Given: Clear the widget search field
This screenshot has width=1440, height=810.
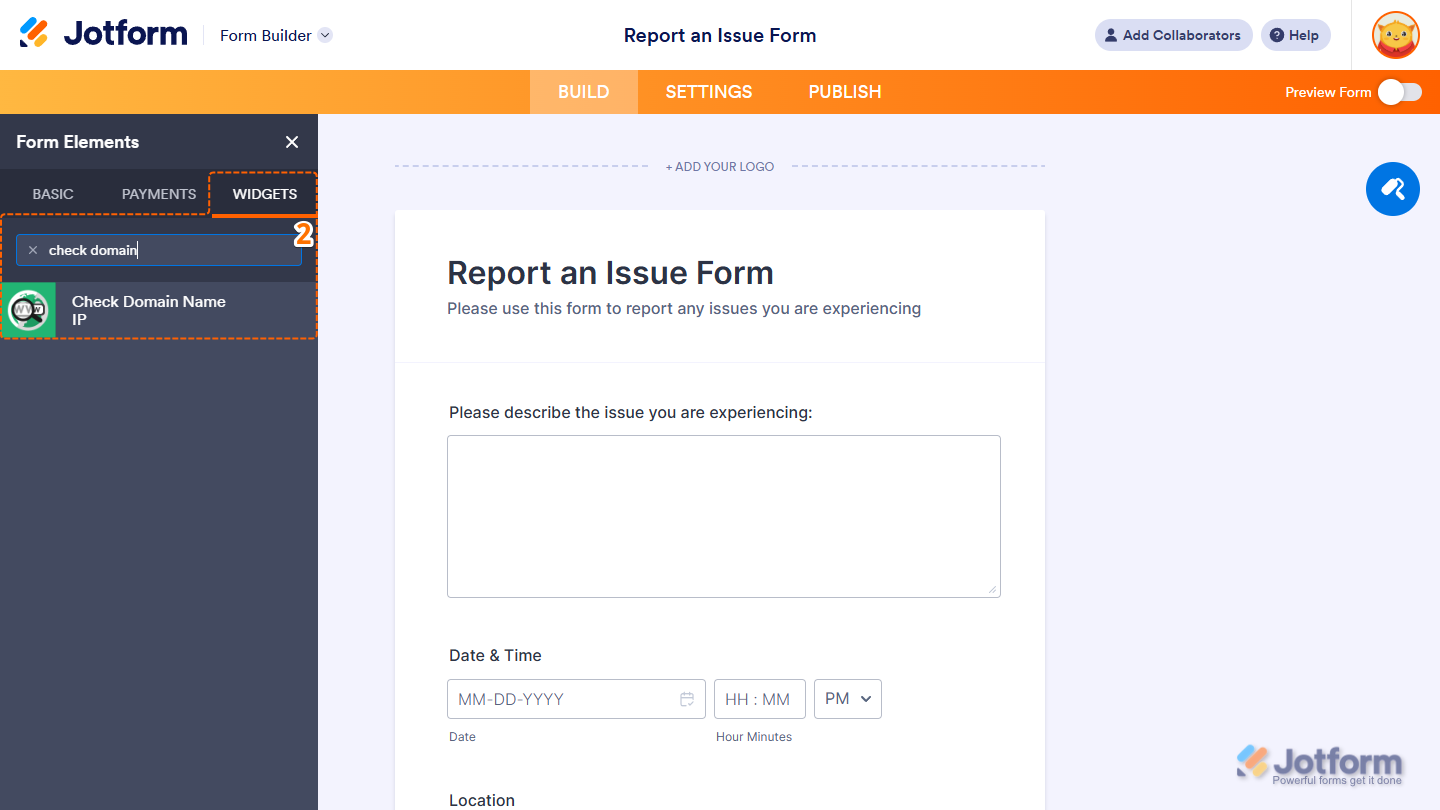Looking at the screenshot, I should [x=33, y=249].
